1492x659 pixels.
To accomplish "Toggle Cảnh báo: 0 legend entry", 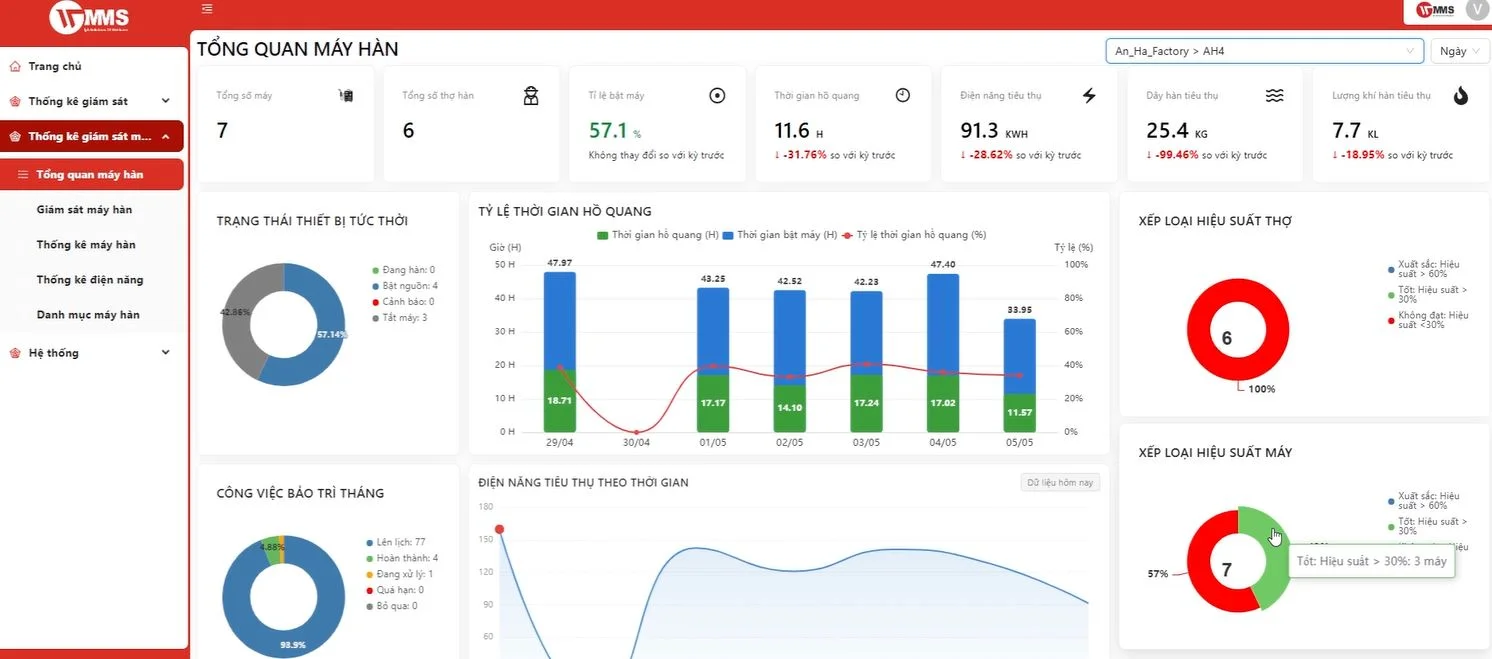I will [403, 302].
